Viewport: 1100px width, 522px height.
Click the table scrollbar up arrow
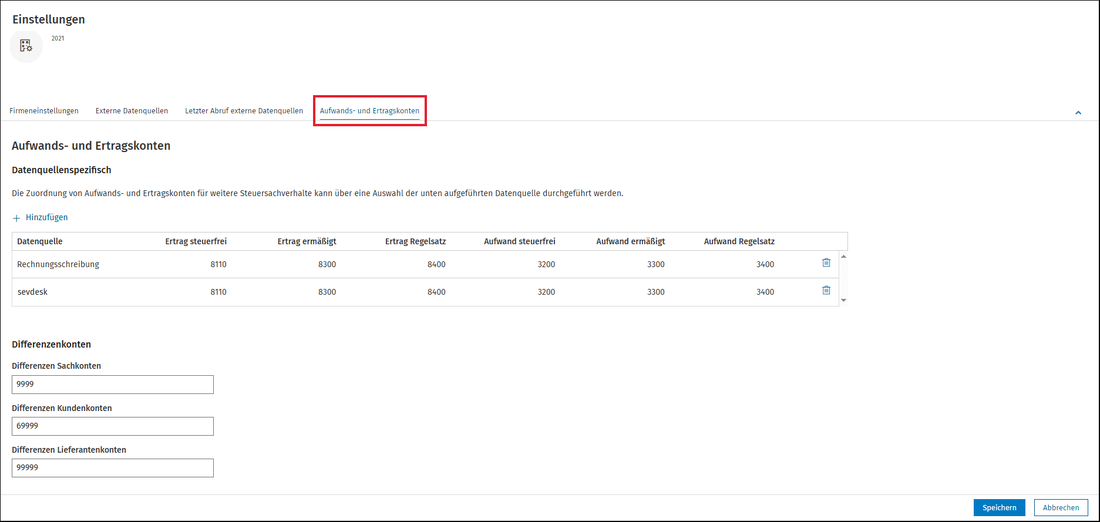click(843, 257)
